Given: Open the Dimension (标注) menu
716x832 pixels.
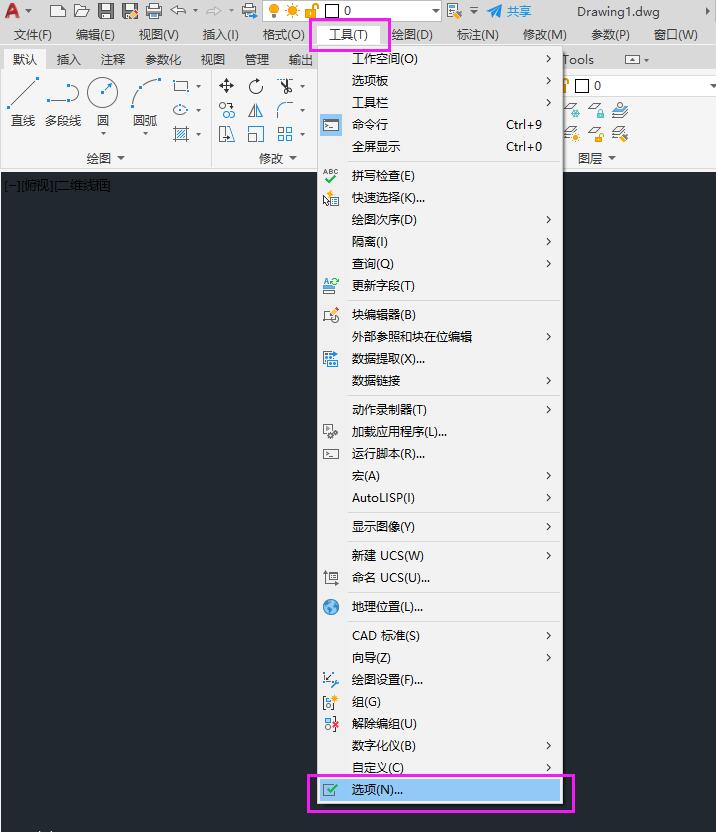Looking at the screenshot, I should [x=478, y=35].
